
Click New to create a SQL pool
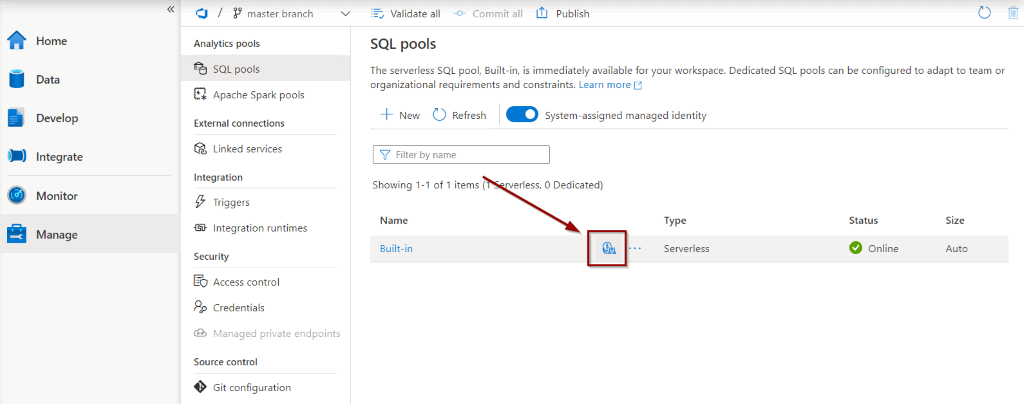(x=400, y=115)
